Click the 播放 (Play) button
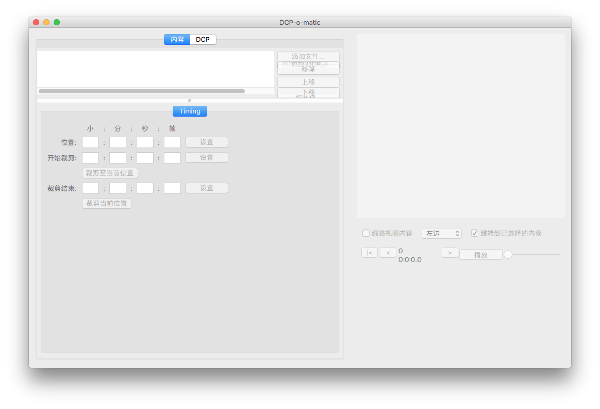The image size is (600, 409). 481,255
